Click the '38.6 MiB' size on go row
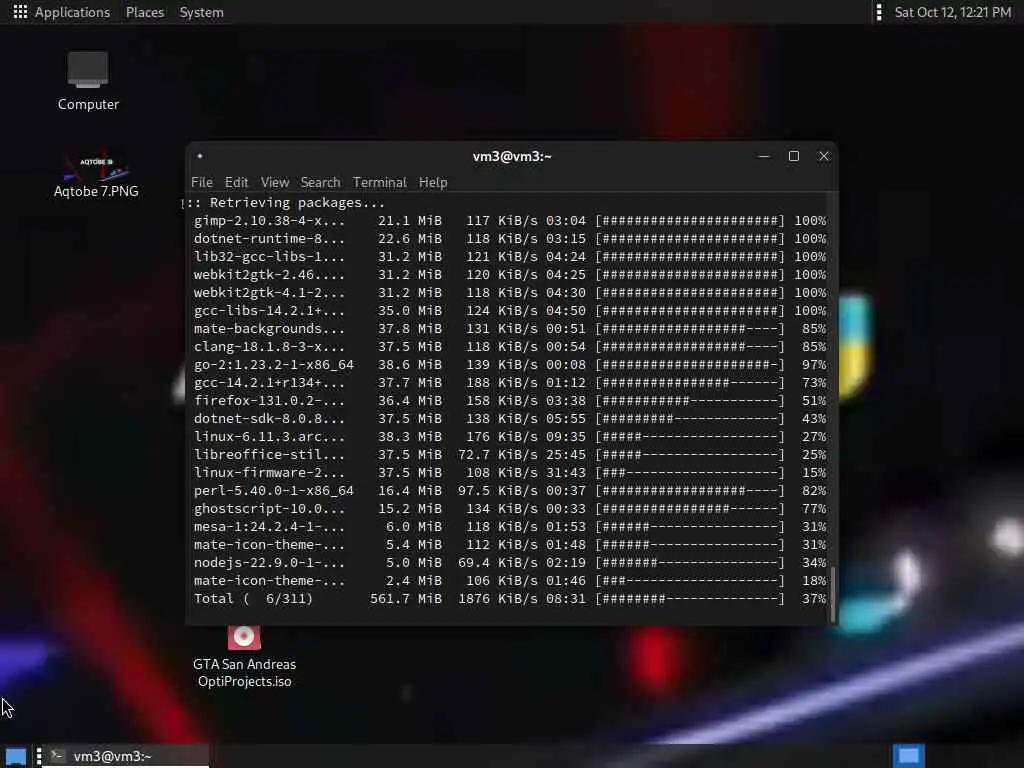 410,365
